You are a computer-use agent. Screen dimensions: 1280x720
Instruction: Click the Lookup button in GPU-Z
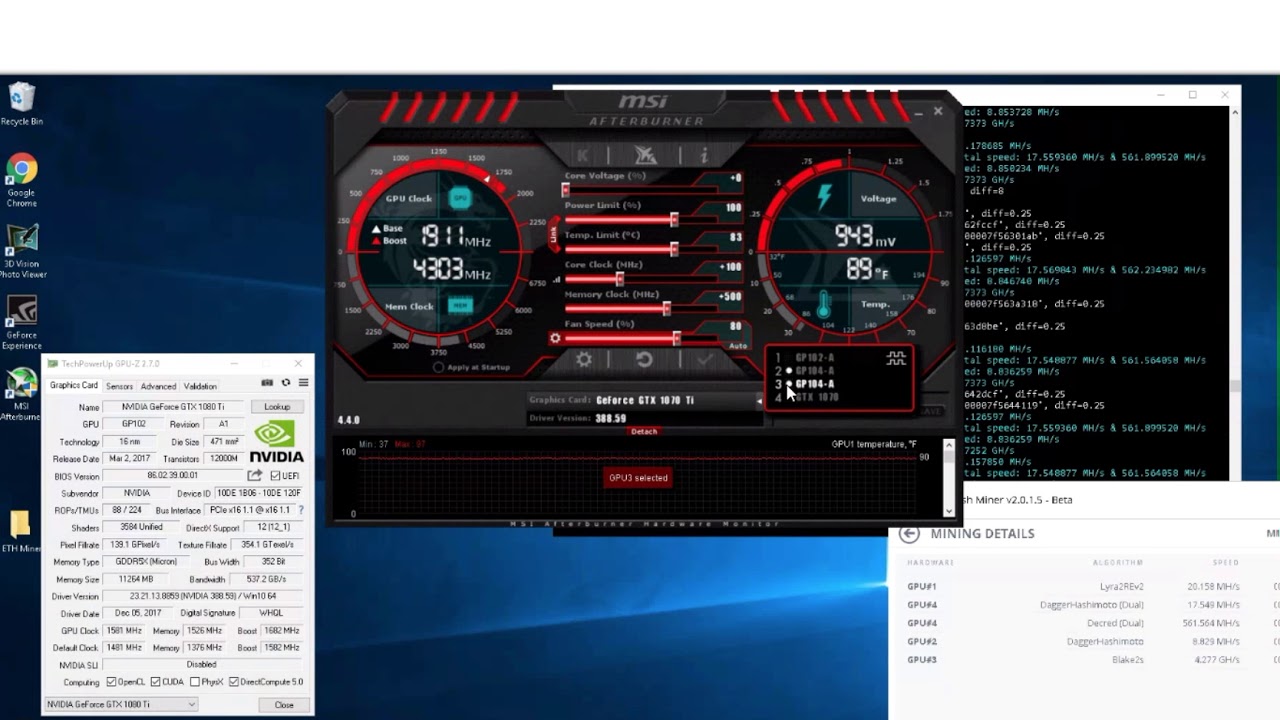[277, 407]
